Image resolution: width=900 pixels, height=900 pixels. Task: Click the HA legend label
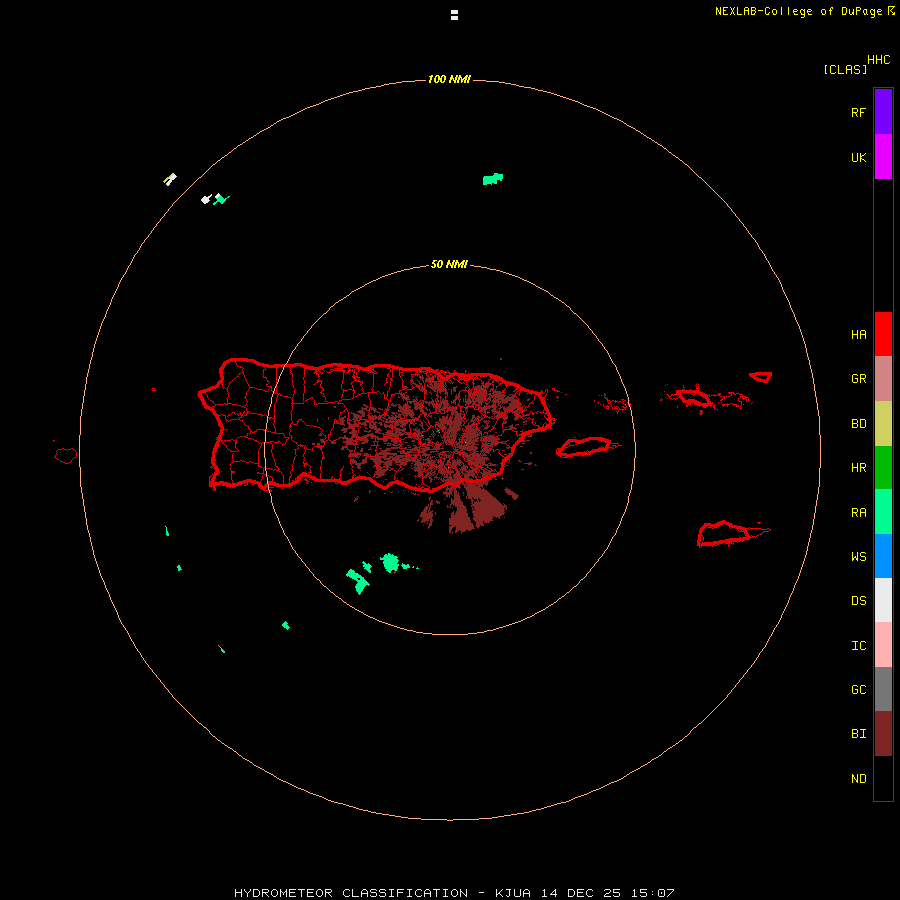(858, 334)
